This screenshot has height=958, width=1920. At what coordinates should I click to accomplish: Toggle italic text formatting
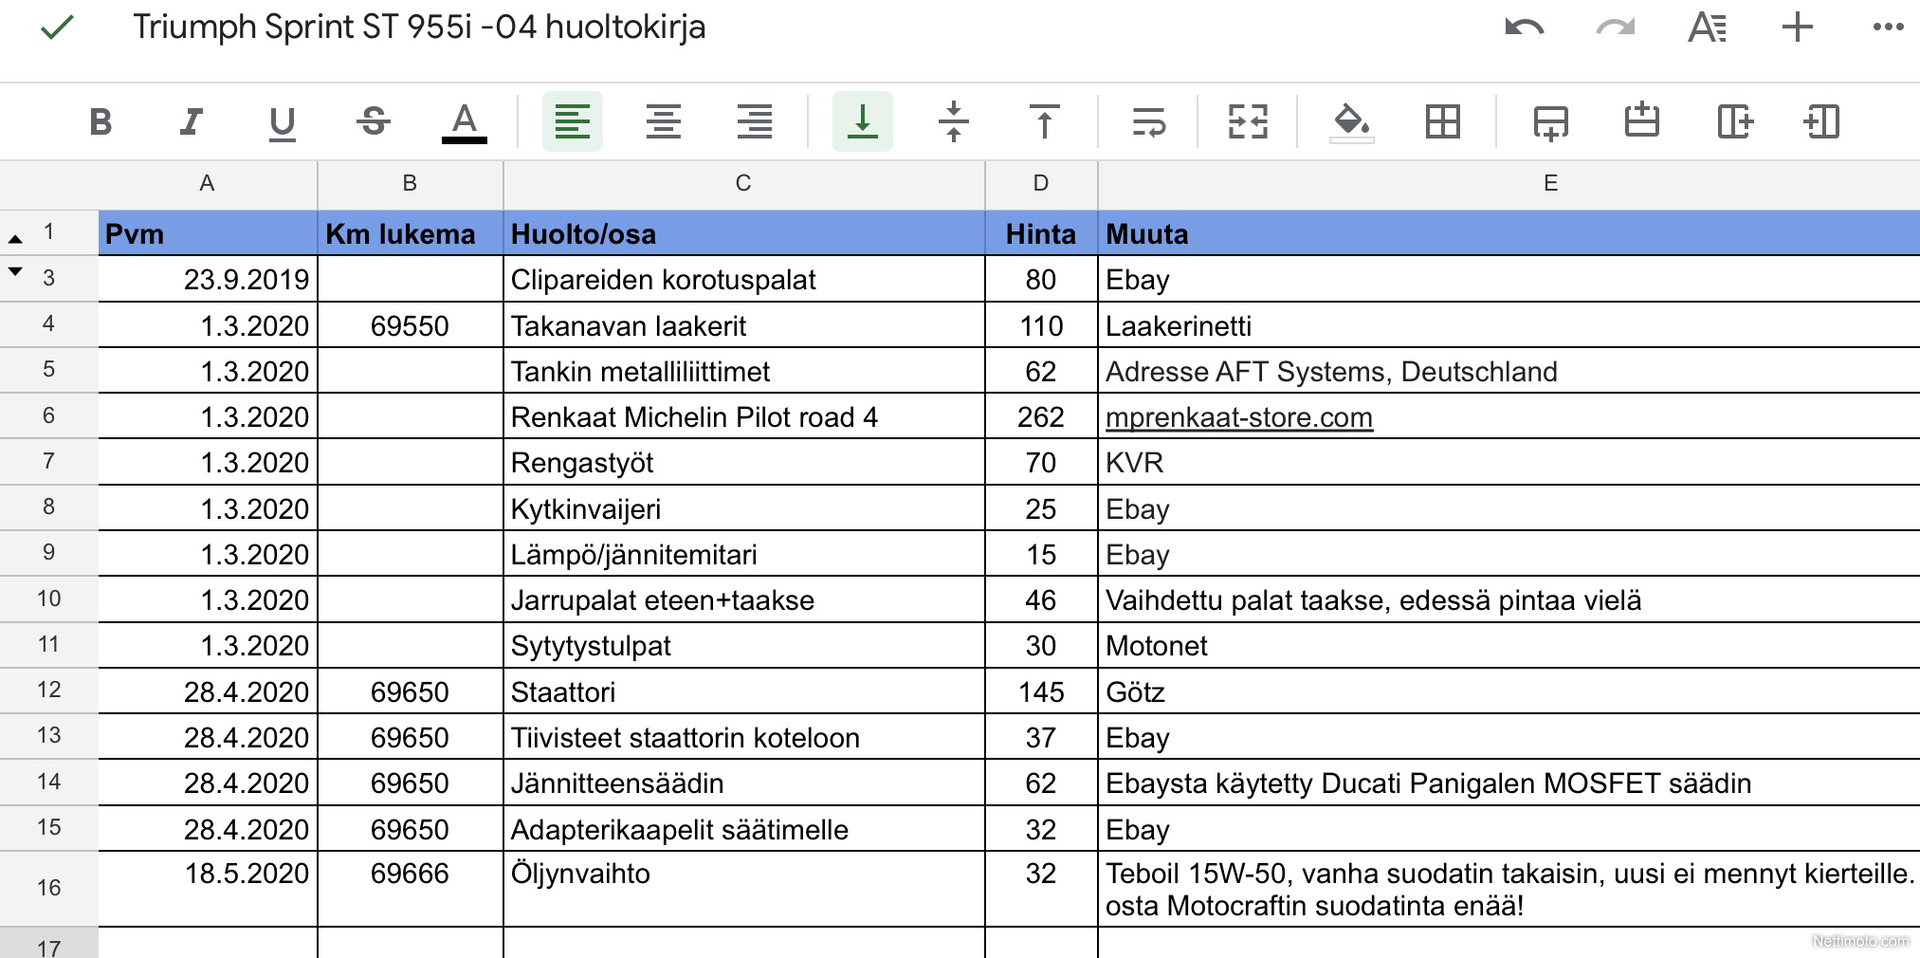tap(190, 122)
